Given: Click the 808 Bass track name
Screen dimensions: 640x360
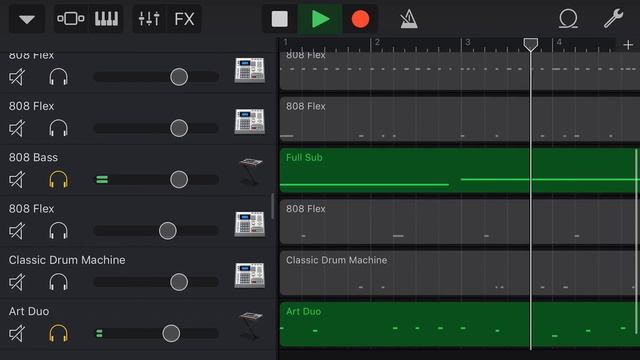Looking at the screenshot, I should point(33,157).
